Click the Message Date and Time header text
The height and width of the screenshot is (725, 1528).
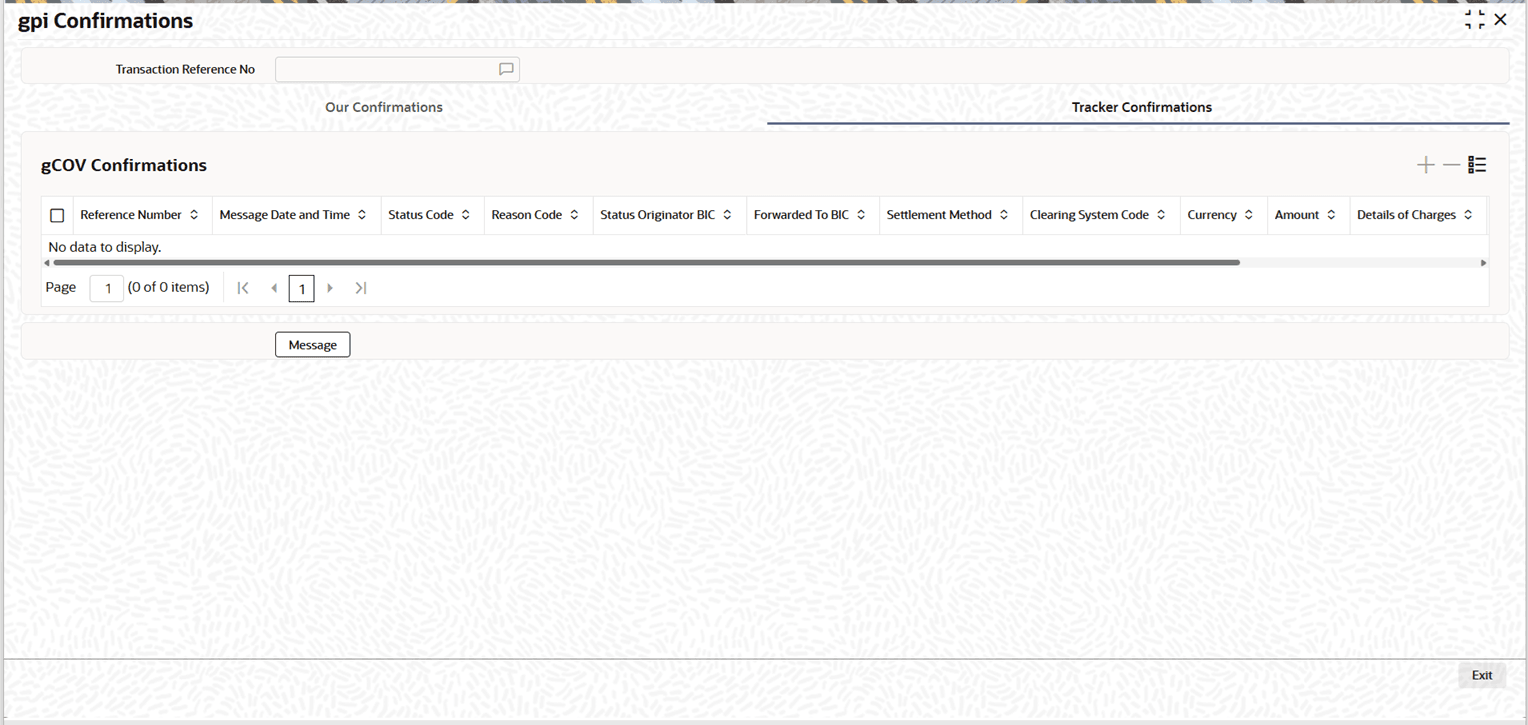[x=285, y=215]
